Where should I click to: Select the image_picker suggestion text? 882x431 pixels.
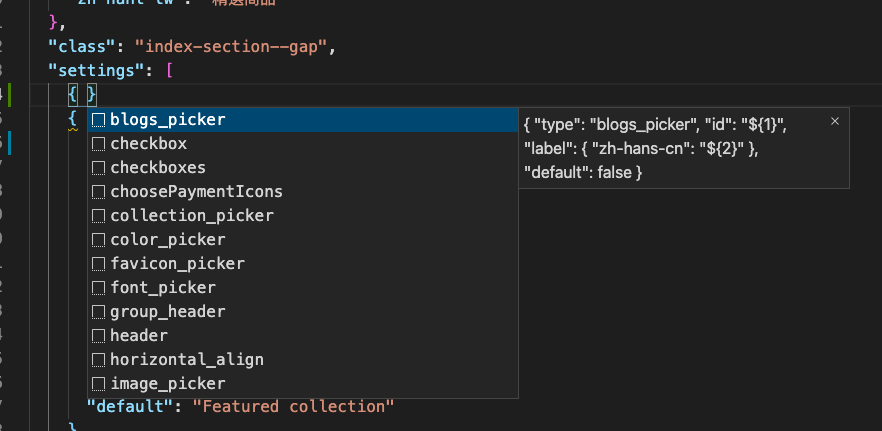point(168,384)
